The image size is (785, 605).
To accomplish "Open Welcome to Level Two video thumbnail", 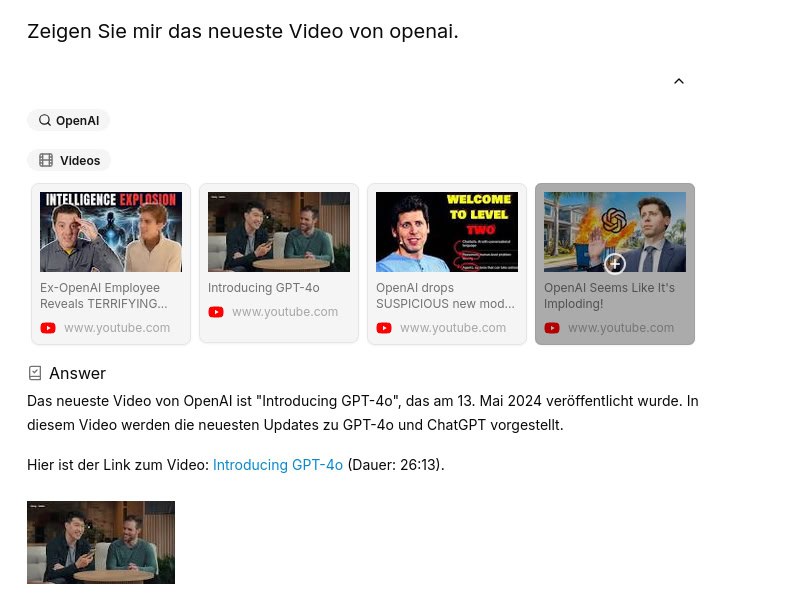I will pos(447,232).
